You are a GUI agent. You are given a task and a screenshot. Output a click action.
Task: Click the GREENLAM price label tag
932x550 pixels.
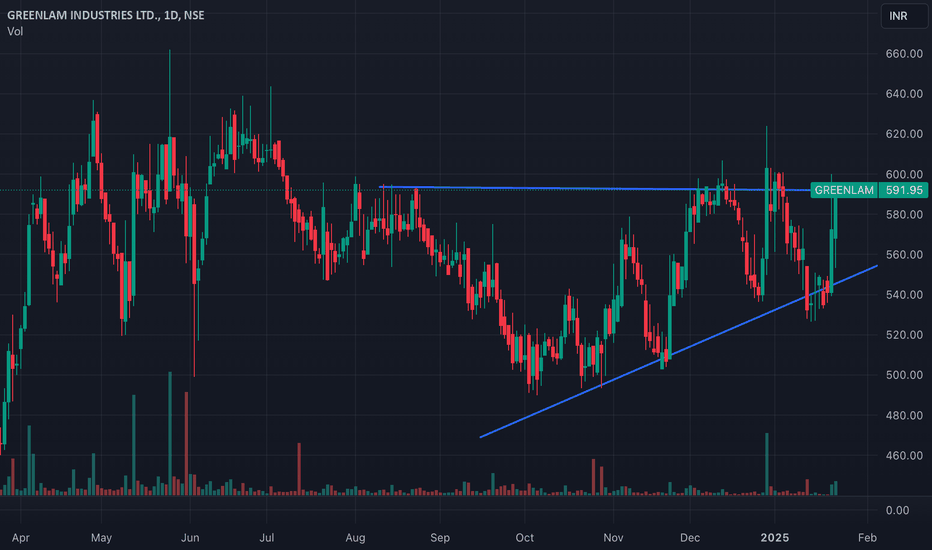tap(843, 190)
